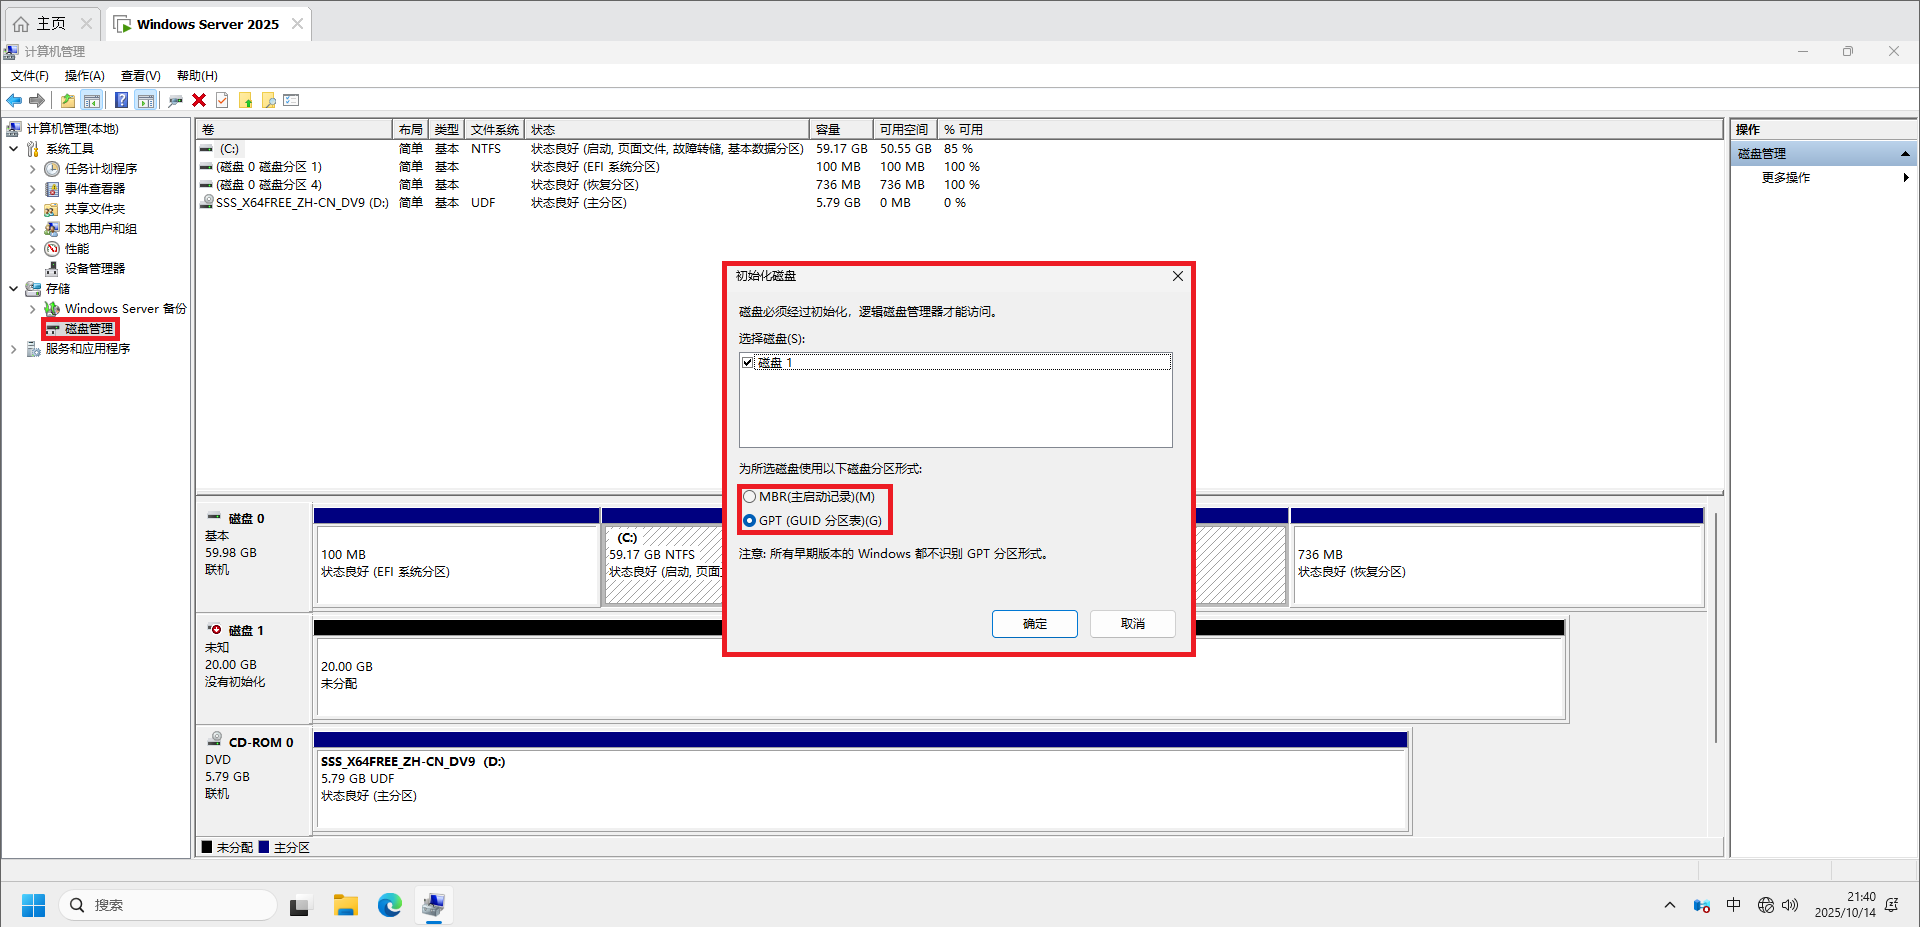Image resolution: width=1920 pixels, height=927 pixels.
Task: Open the network globe tray icon
Action: tap(1765, 905)
